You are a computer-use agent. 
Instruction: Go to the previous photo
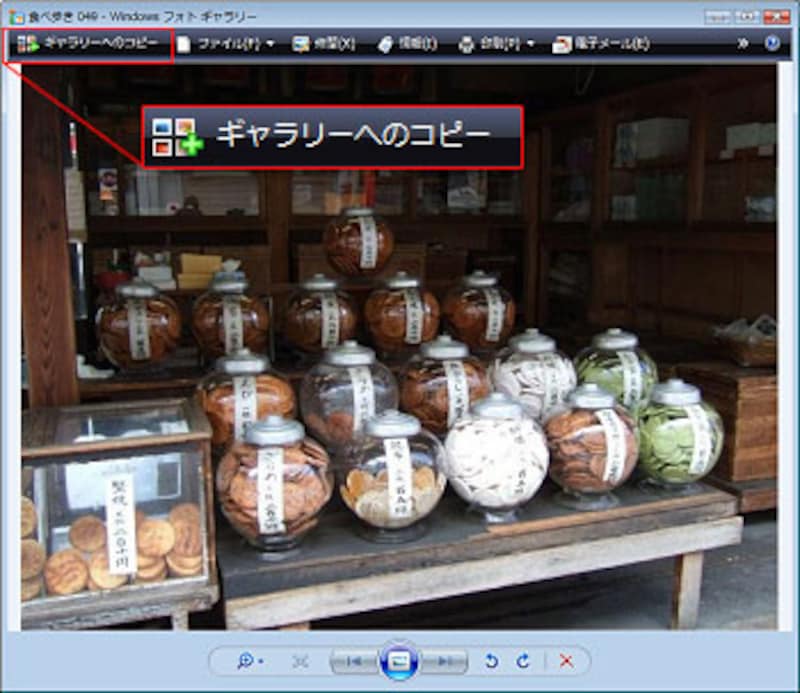pos(353,661)
